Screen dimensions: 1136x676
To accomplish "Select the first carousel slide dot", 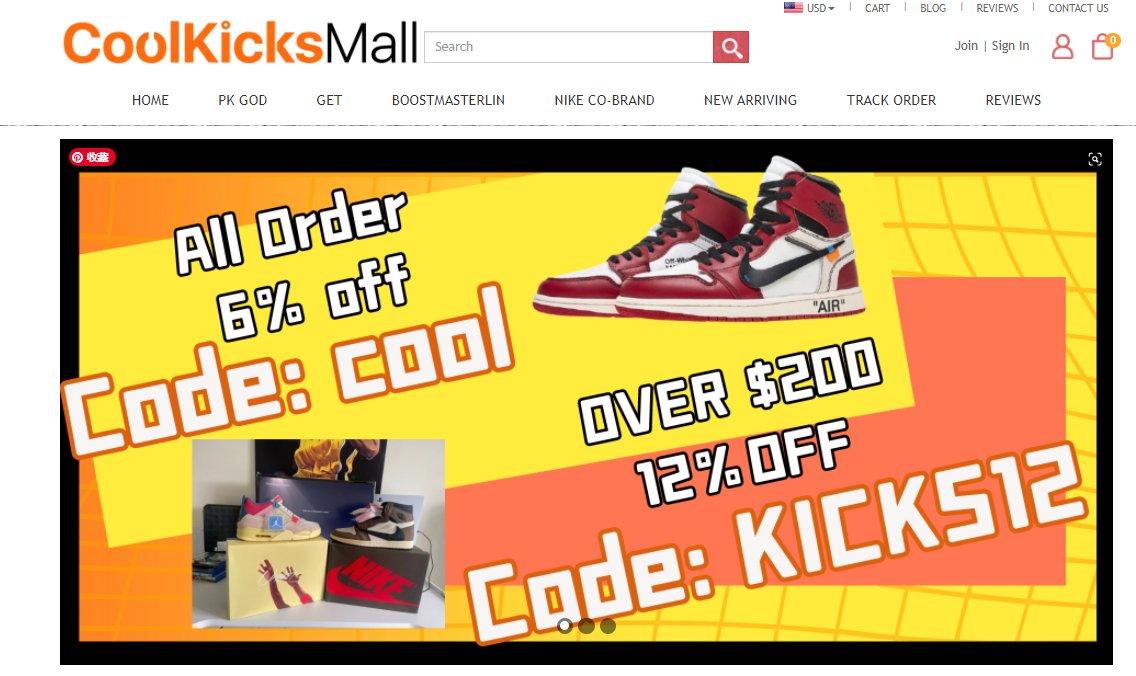I will (x=564, y=625).
